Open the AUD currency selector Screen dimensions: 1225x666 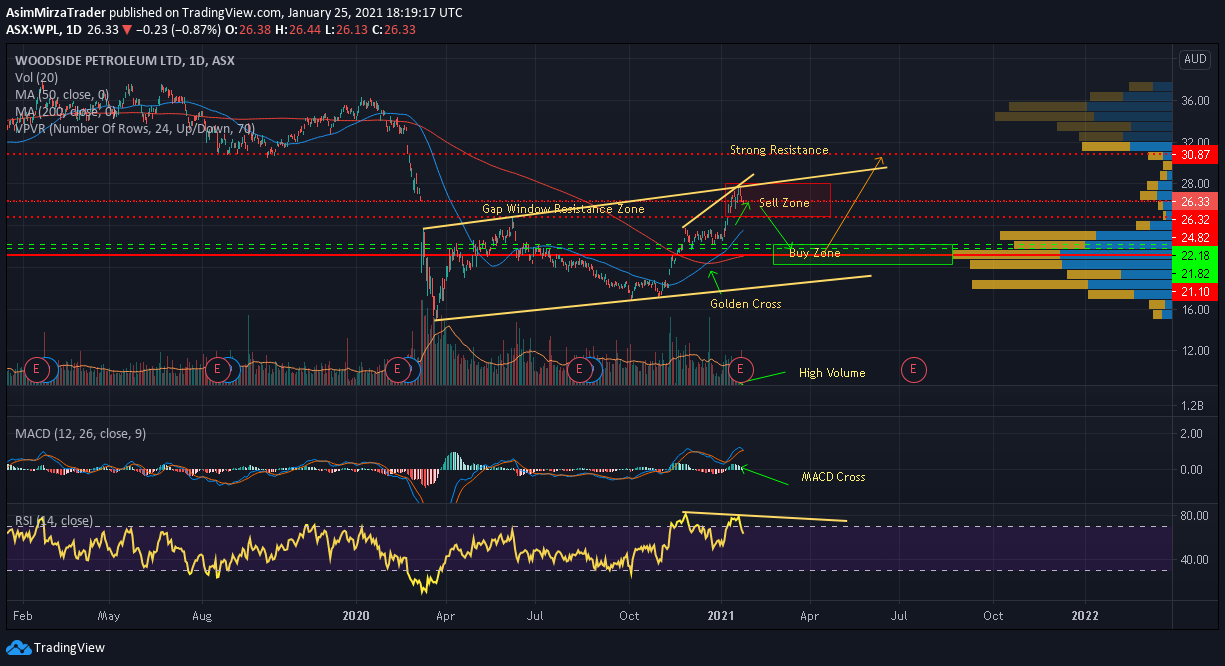coord(1195,60)
